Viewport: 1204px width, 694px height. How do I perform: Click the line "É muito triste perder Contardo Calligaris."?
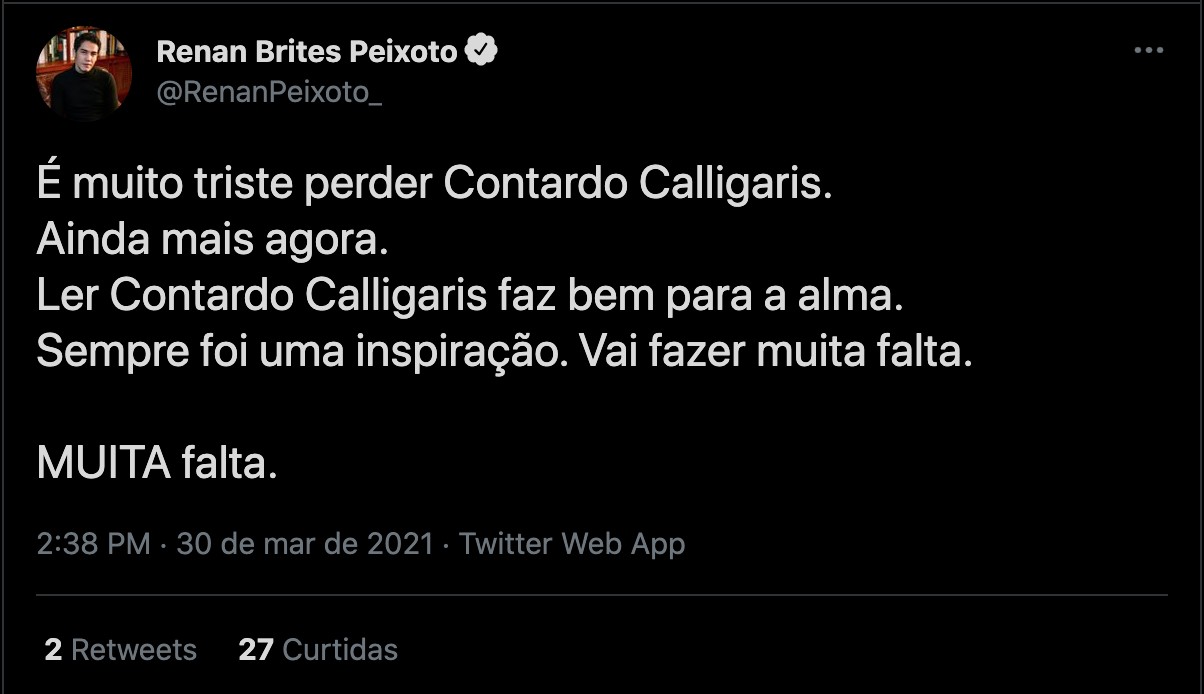[x=435, y=186]
